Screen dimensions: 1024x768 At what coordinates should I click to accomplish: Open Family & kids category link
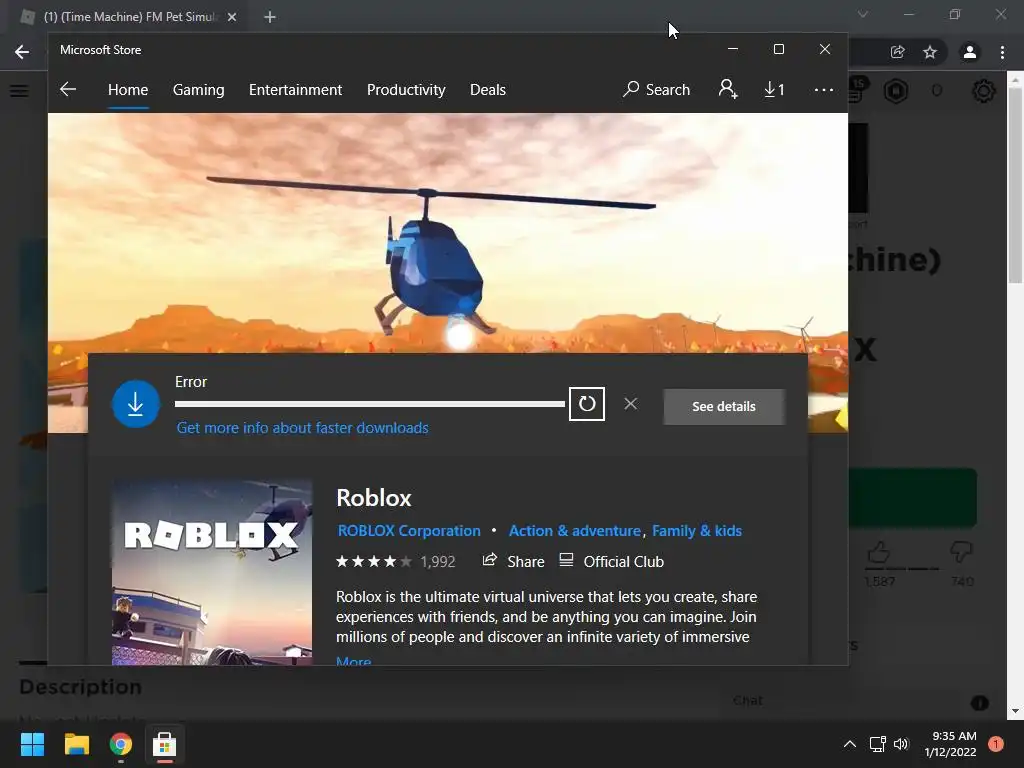click(x=697, y=530)
